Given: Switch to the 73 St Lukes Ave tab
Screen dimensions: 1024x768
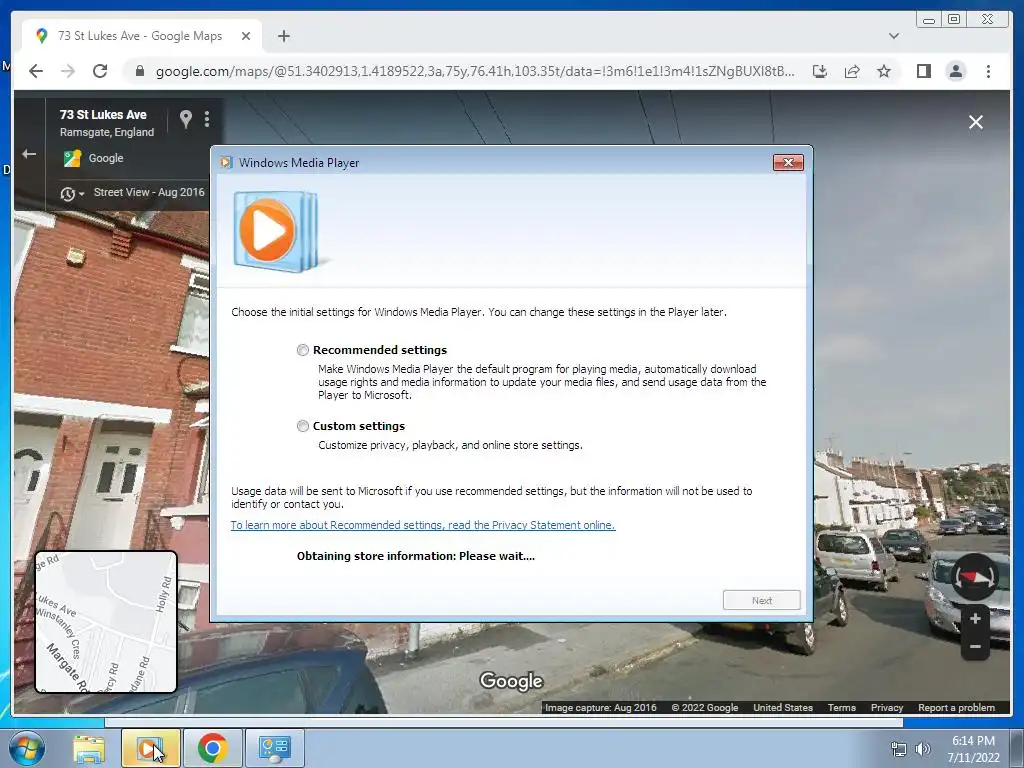Looking at the screenshot, I should click(140, 36).
